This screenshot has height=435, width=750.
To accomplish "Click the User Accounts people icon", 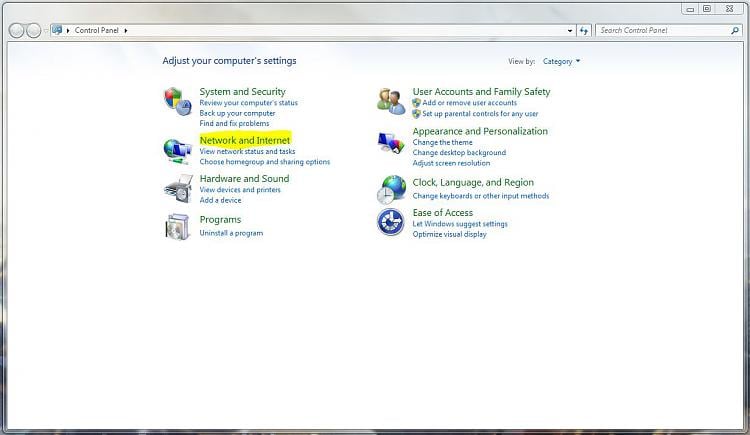I will [x=391, y=101].
